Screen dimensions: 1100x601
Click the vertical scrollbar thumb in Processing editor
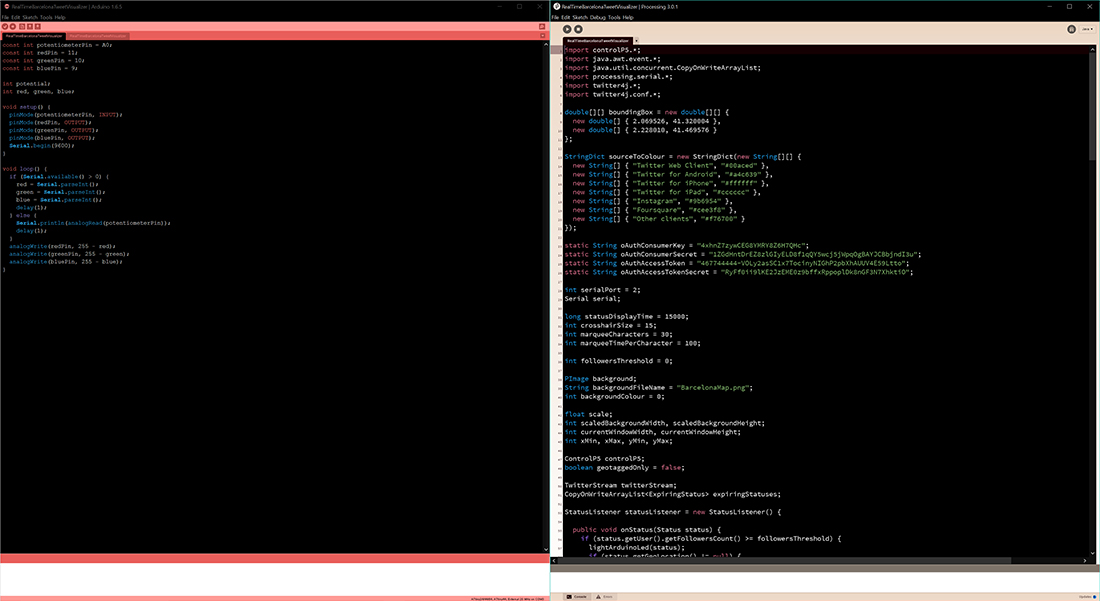pos(1092,105)
